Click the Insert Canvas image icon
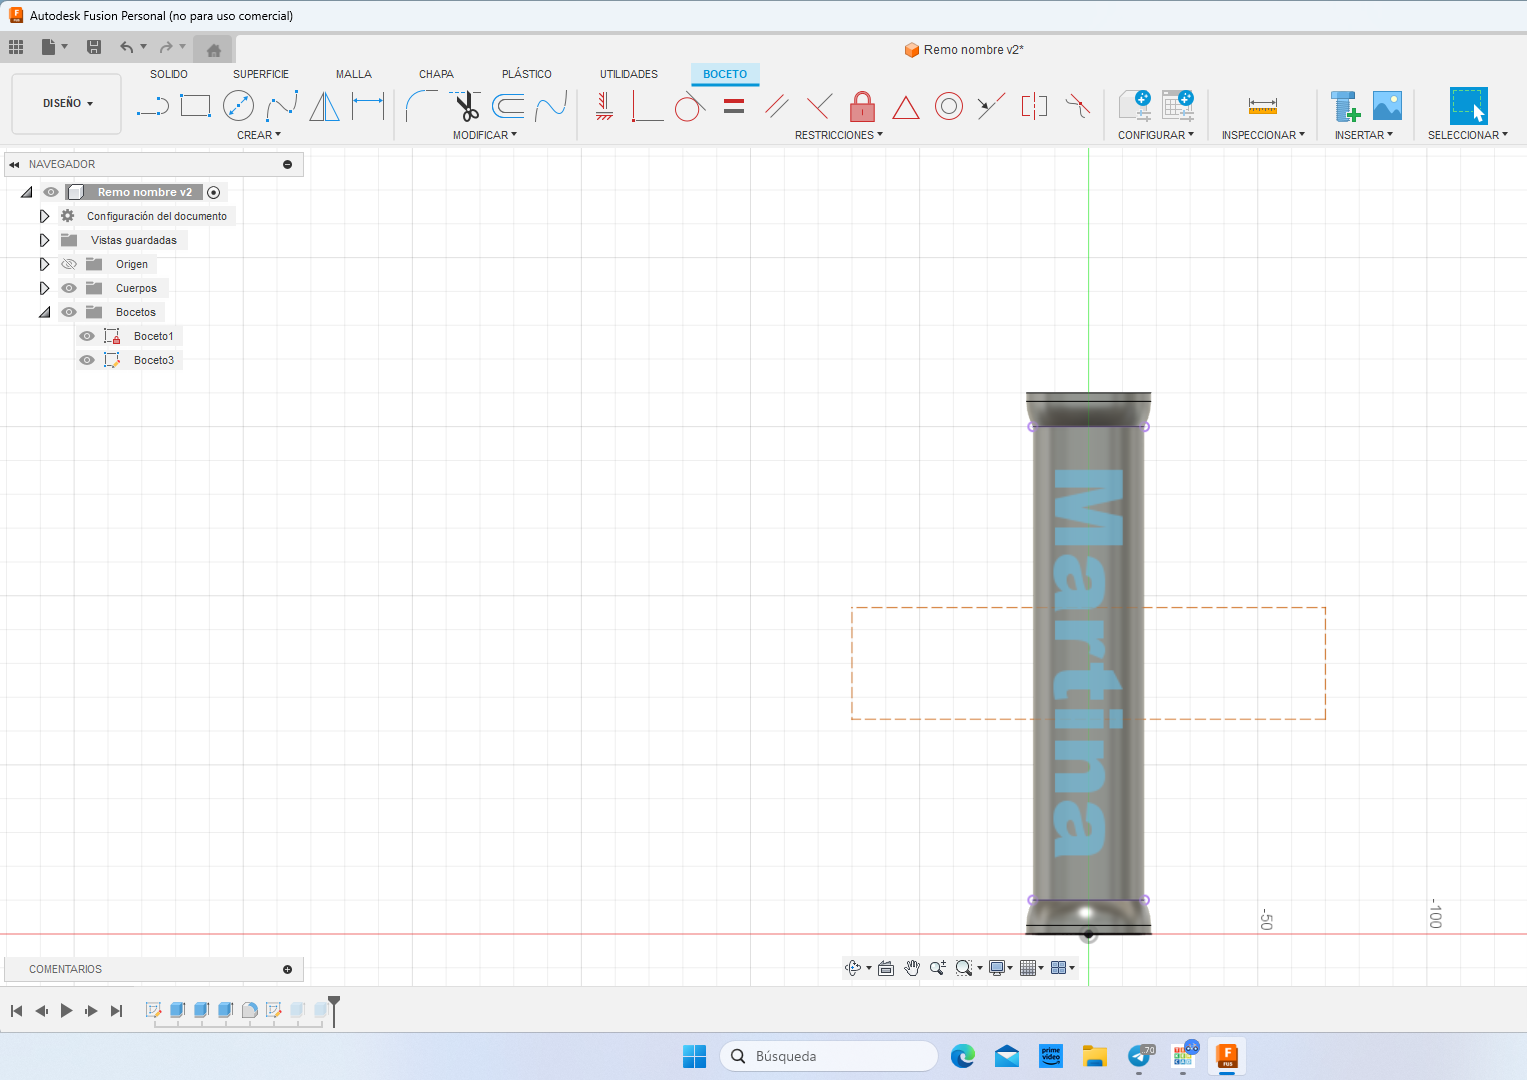Screen dimensions: 1527x1080 coord(1387,106)
